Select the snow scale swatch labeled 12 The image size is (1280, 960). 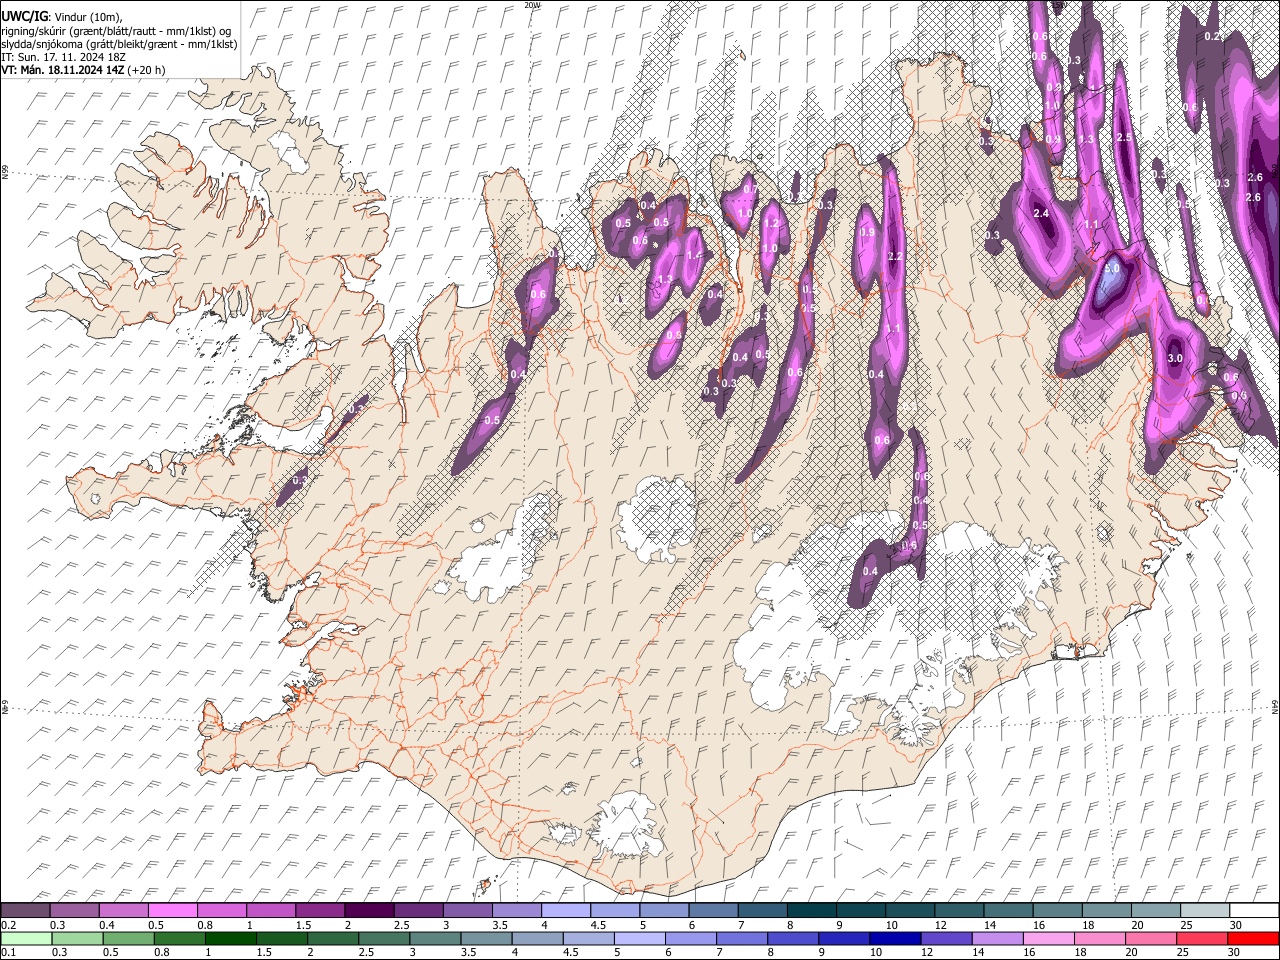958,911
